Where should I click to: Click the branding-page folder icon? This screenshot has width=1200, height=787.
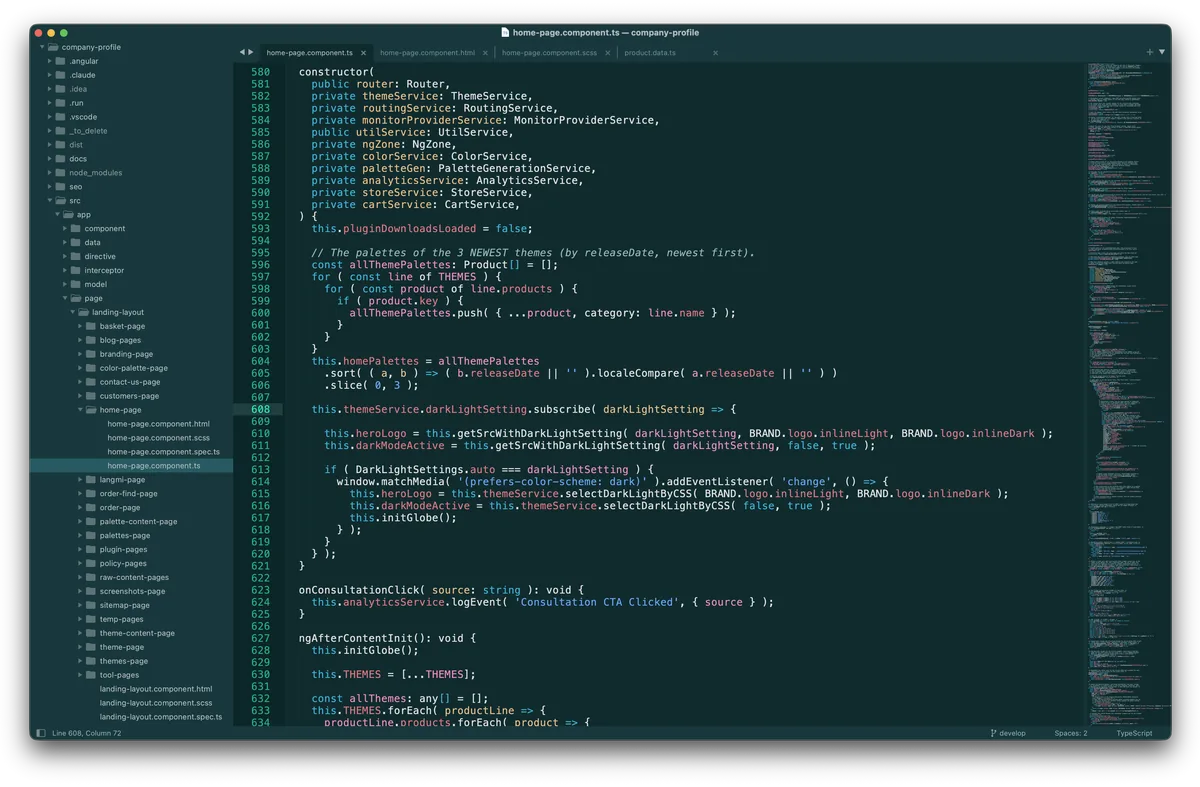[x=91, y=354]
